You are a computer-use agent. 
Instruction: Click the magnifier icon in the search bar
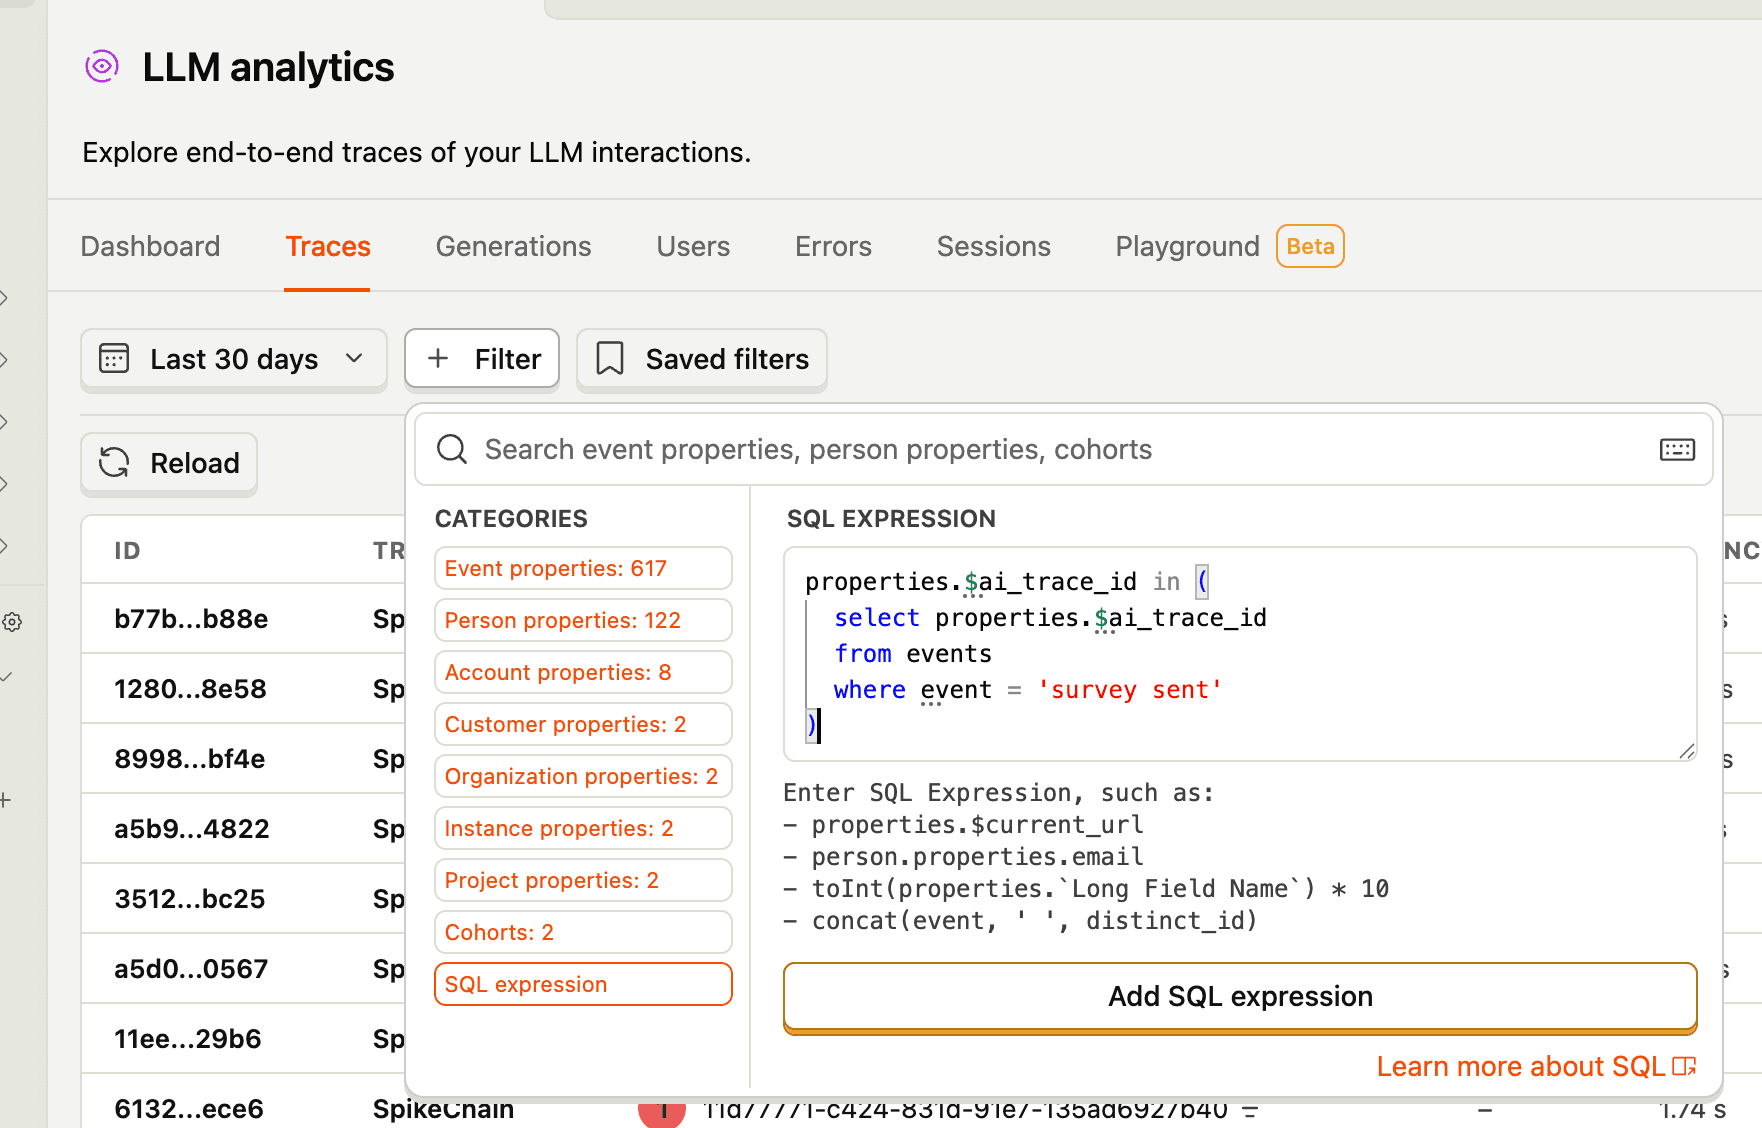pyautogui.click(x=452, y=449)
